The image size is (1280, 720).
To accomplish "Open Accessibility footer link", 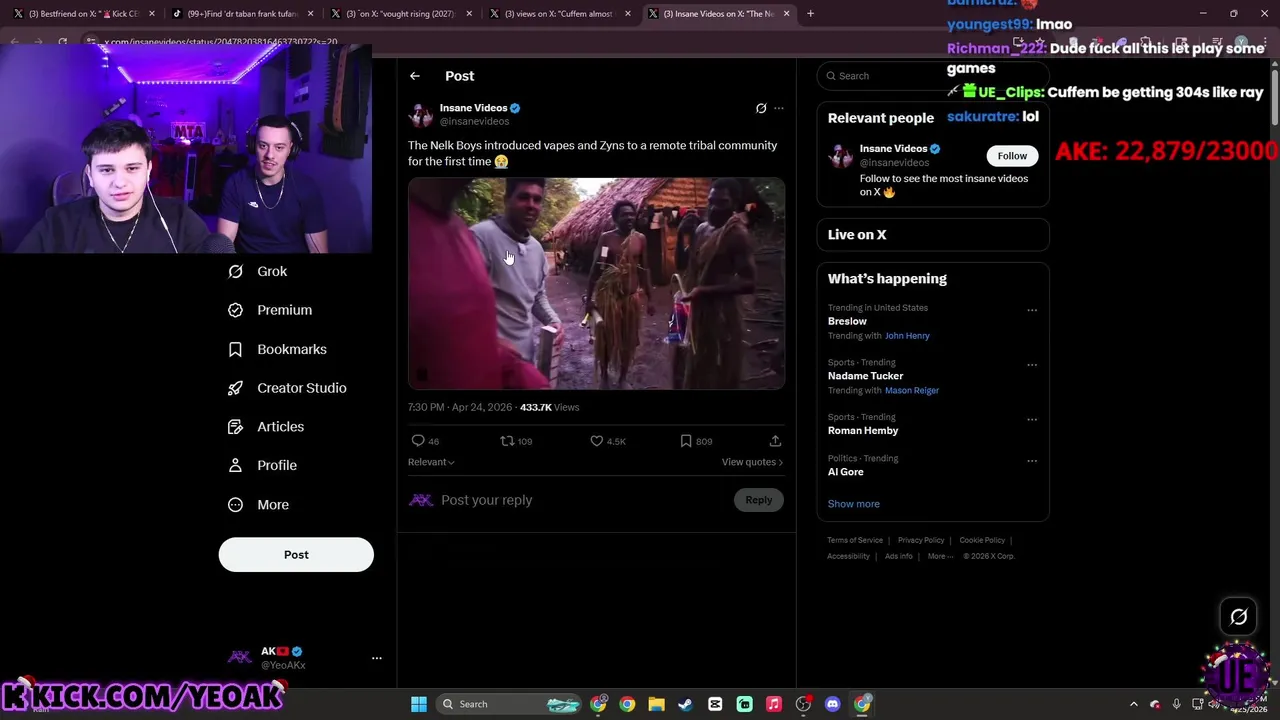I will pos(848,556).
